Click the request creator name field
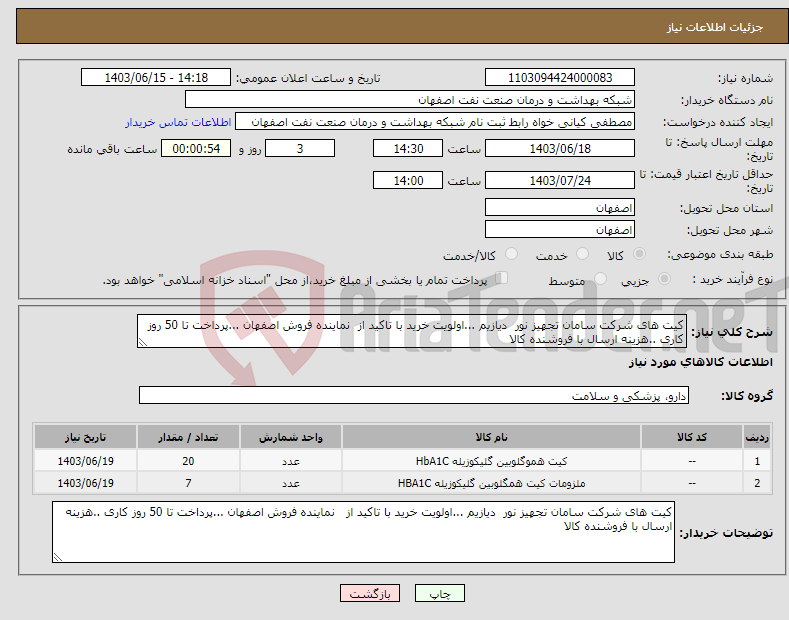789x620 pixels. coord(435,122)
